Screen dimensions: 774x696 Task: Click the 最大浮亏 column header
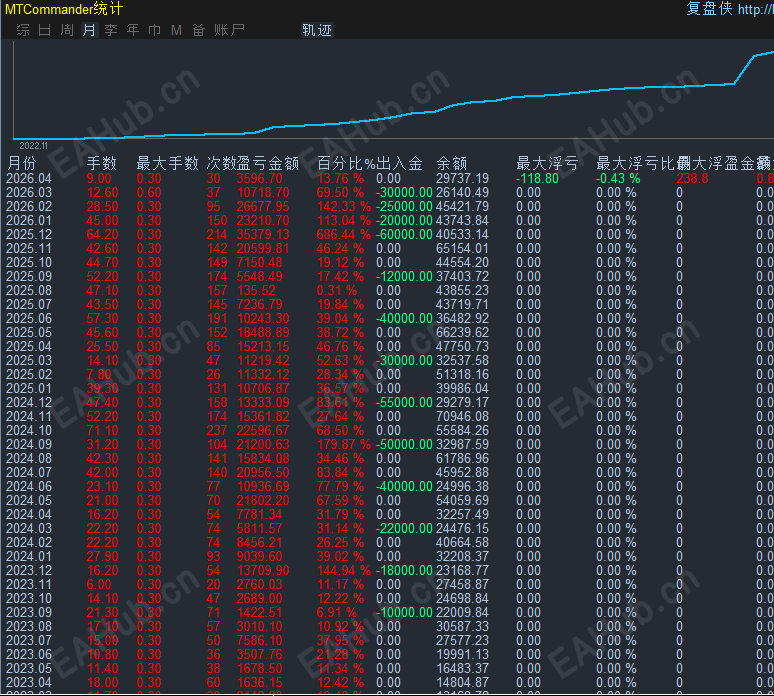547,163
